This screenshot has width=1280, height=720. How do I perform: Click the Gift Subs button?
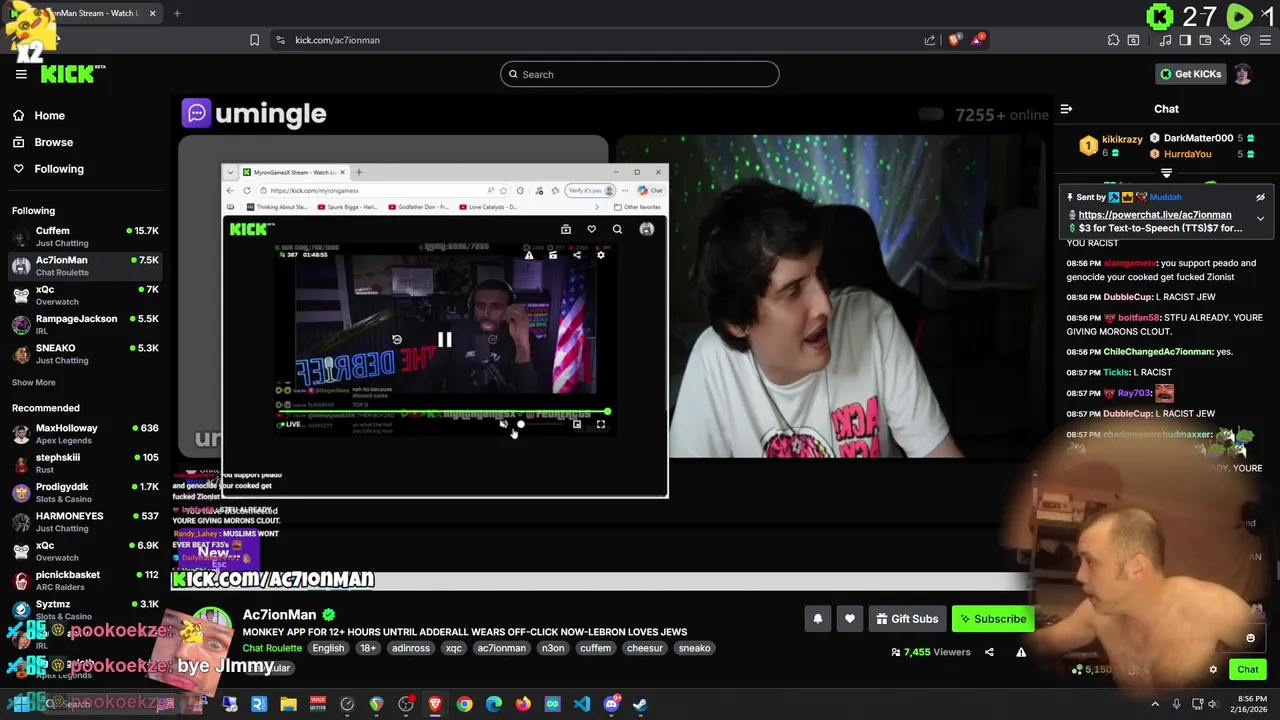(x=907, y=619)
